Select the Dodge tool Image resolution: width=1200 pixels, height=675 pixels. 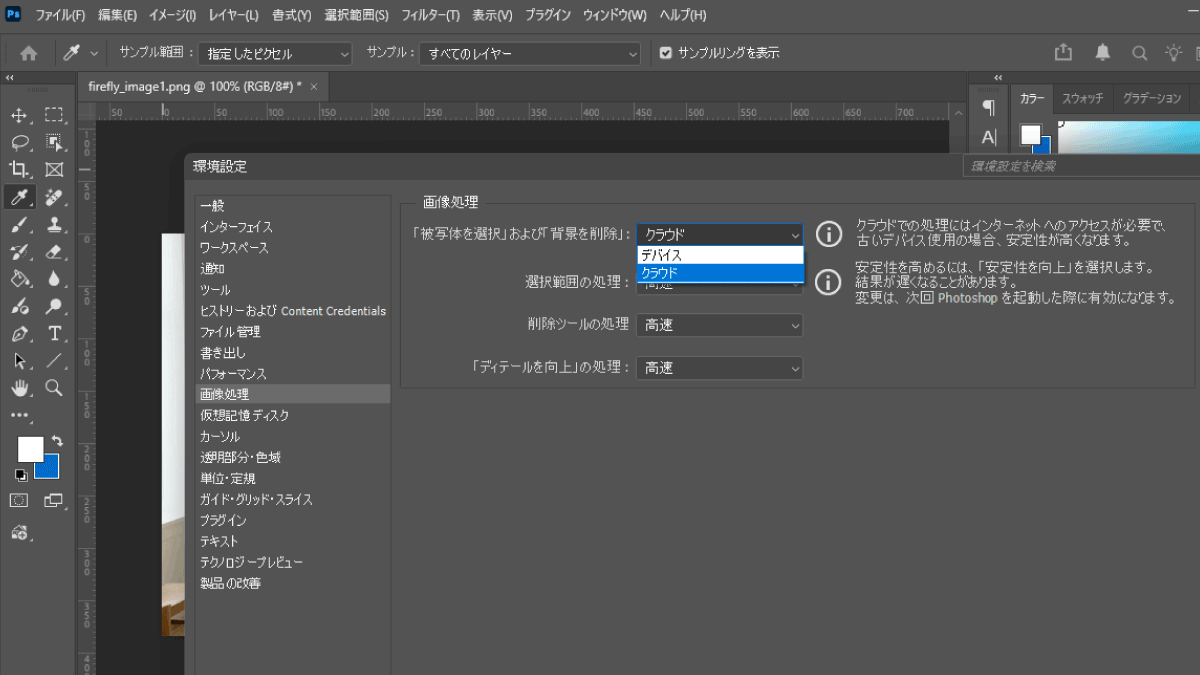(x=54, y=306)
